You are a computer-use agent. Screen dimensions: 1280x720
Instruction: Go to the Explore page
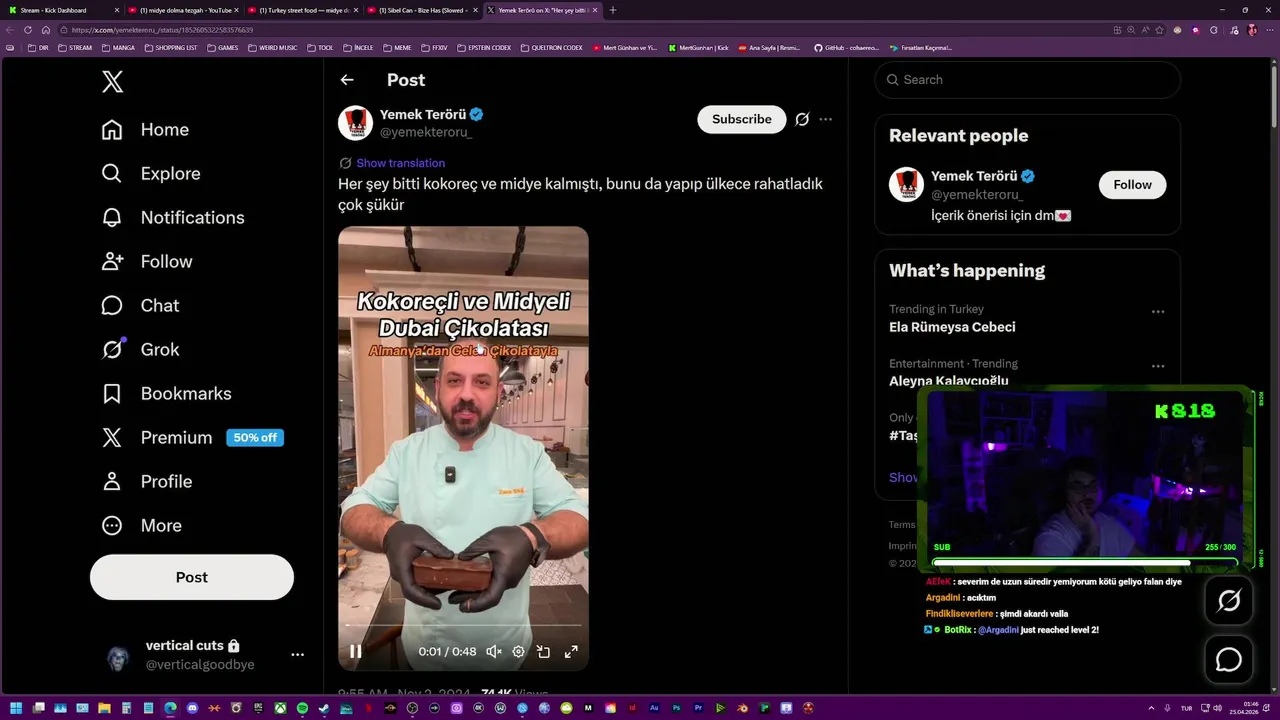coord(151,174)
